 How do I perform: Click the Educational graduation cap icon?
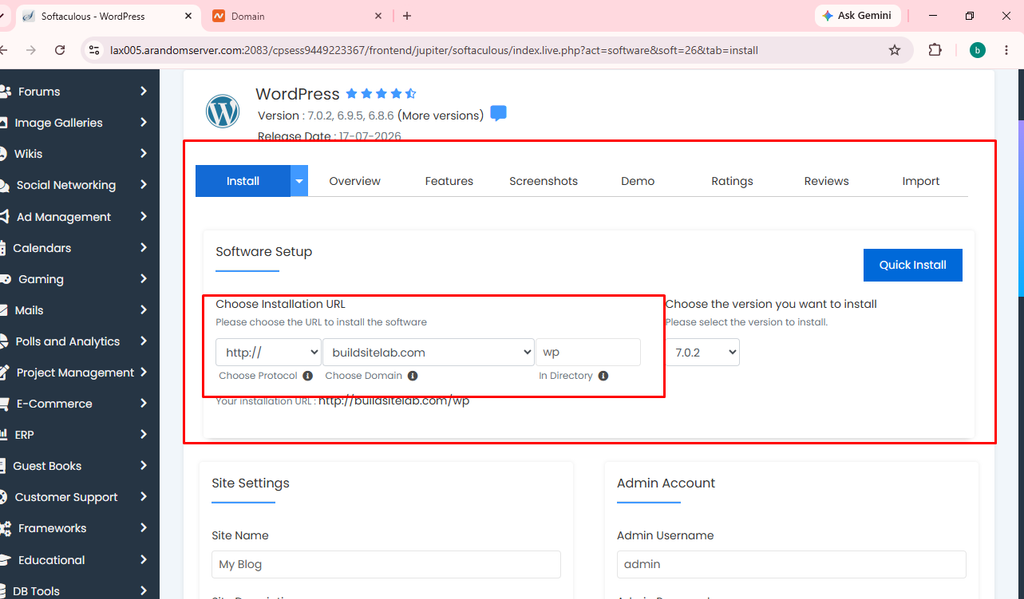[5, 560]
